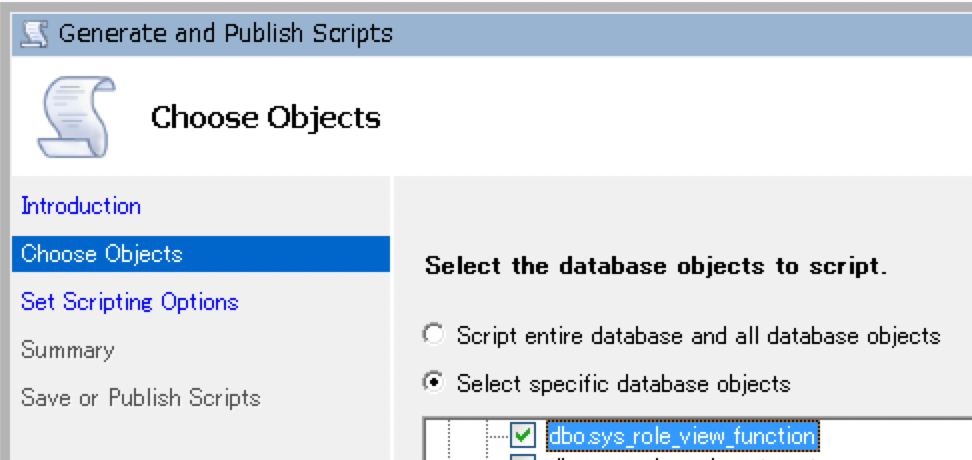Screen dimensions: 972x460
Task: Choose Select specific database objects radio option
Action: [x=434, y=383]
